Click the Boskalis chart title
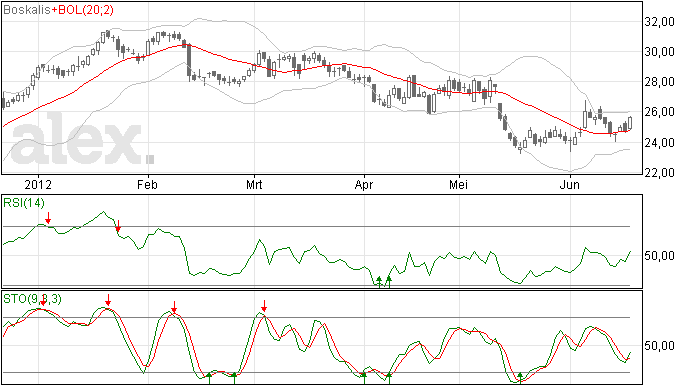Image resolution: width=690 pixels, height=387 pixels. coord(26,10)
